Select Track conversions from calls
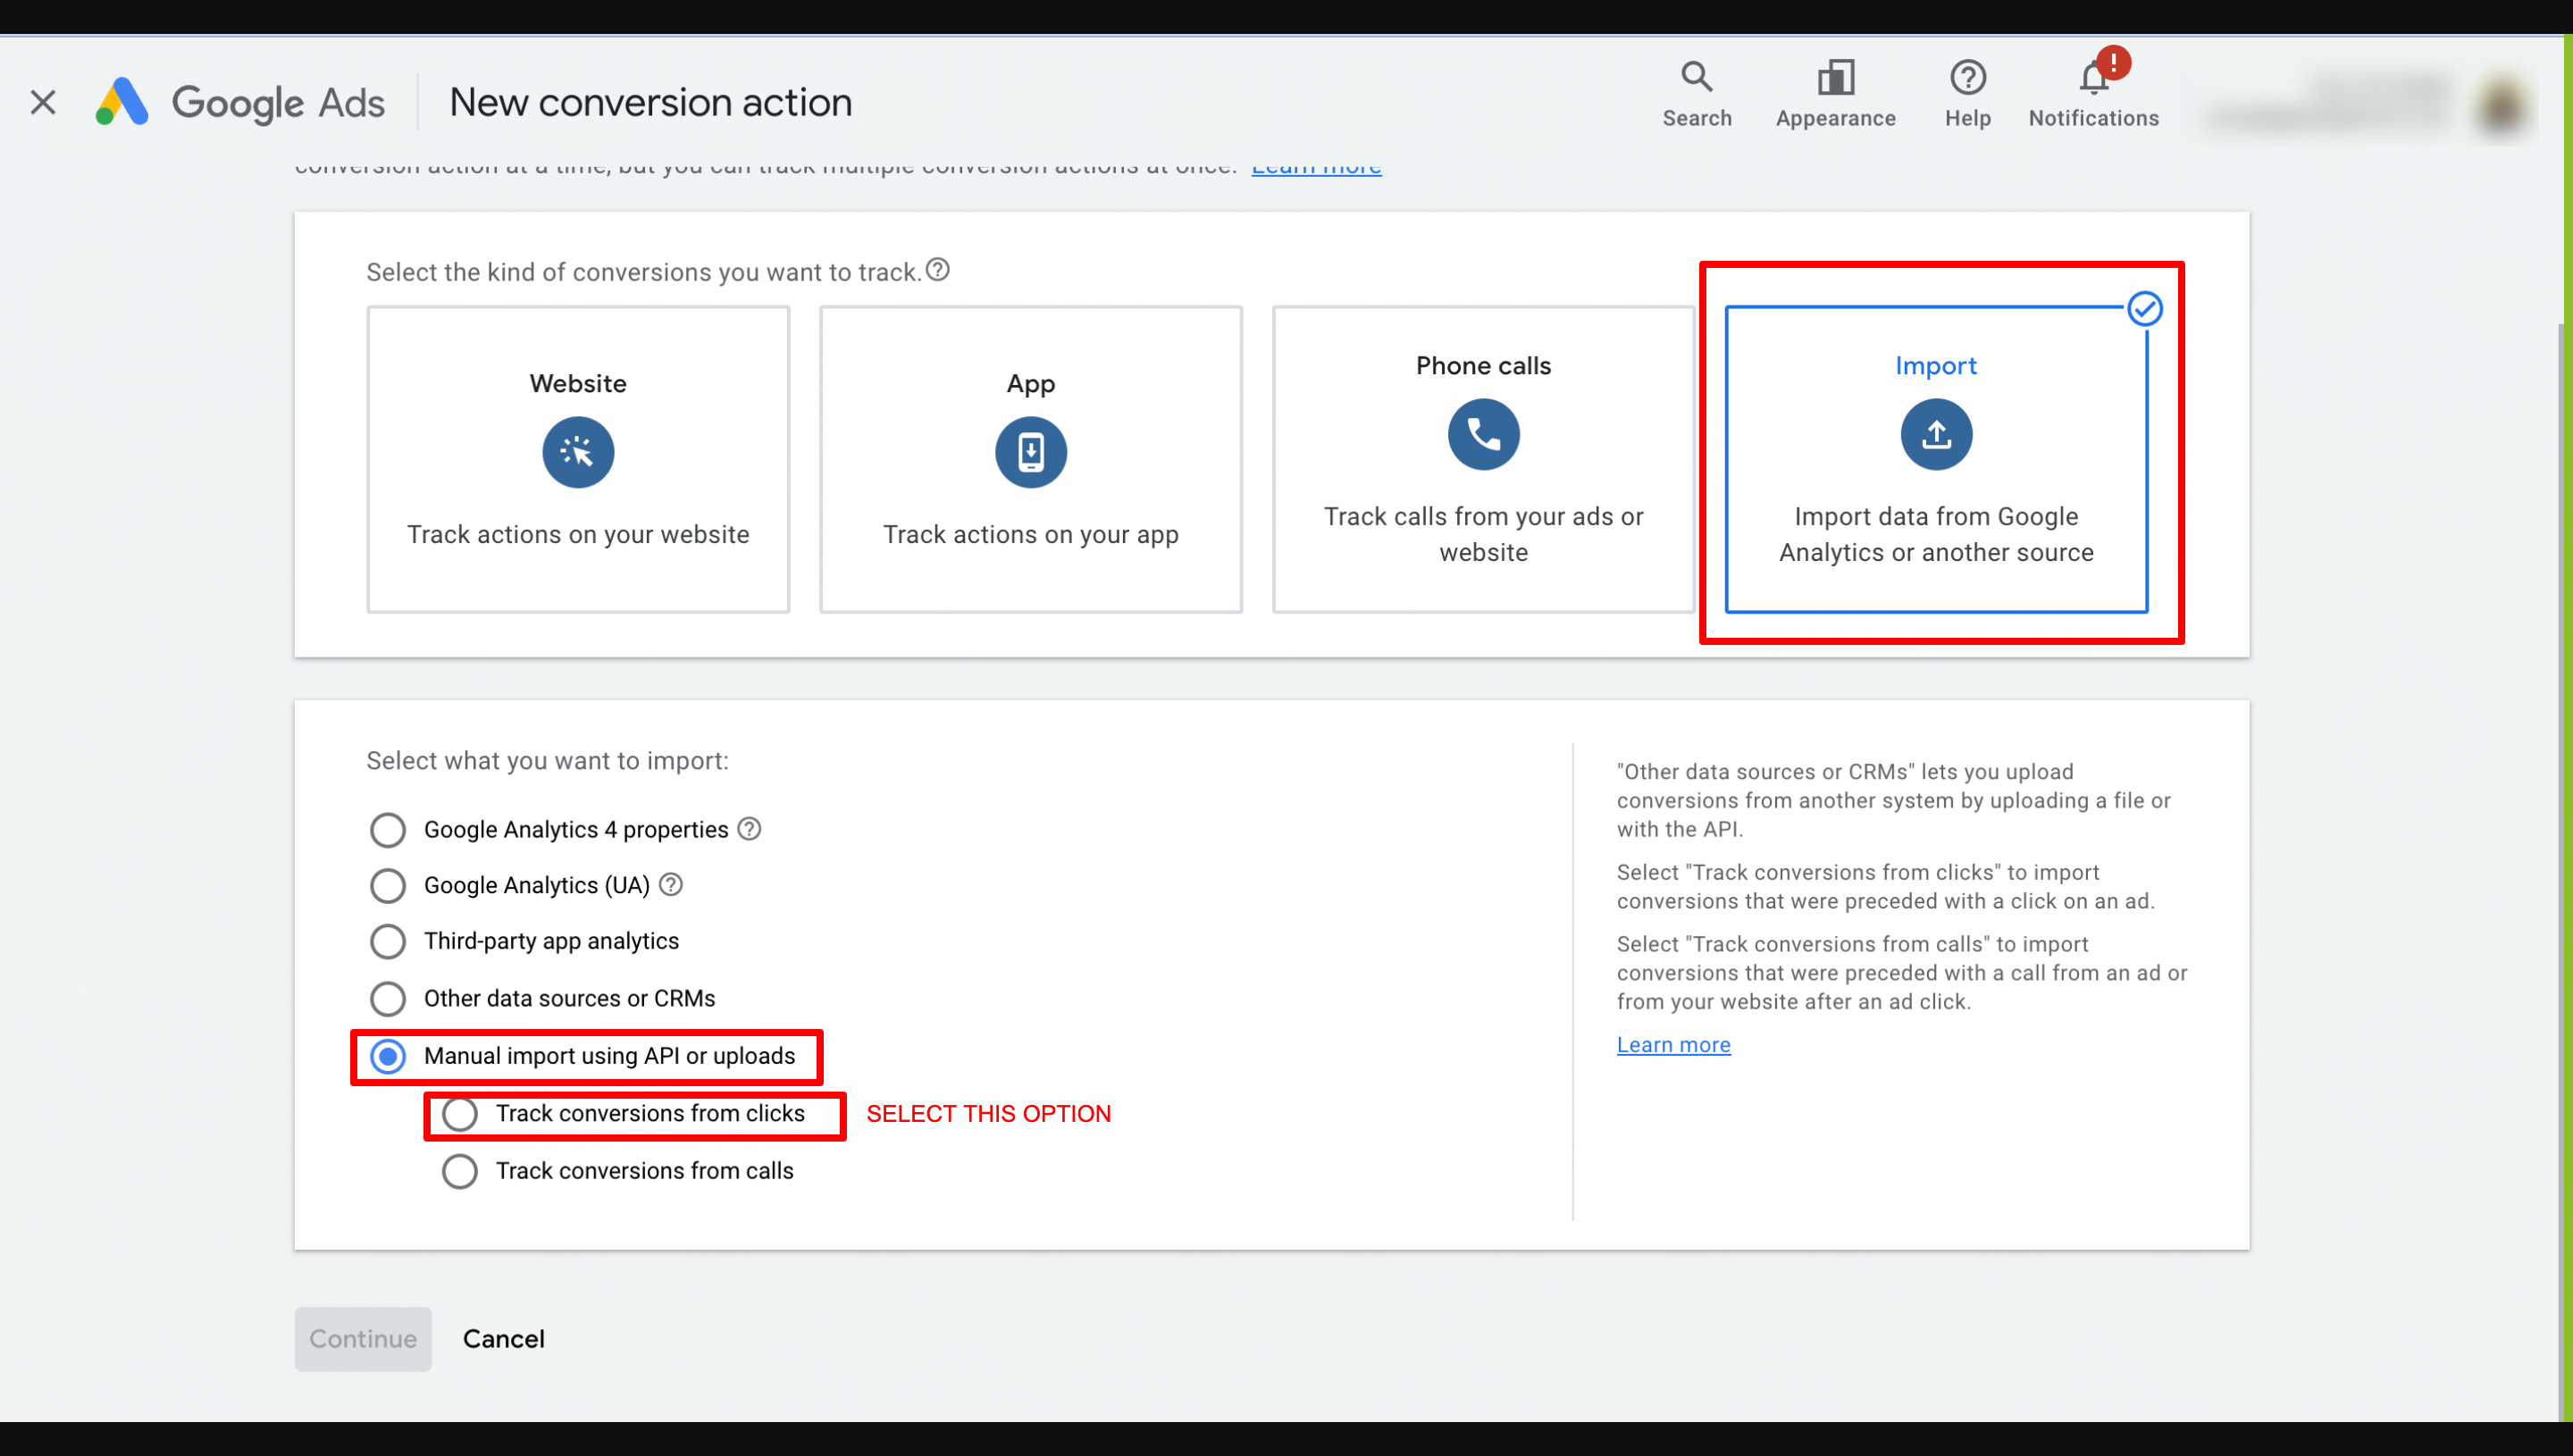The height and width of the screenshot is (1456, 2573). (x=461, y=1170)
